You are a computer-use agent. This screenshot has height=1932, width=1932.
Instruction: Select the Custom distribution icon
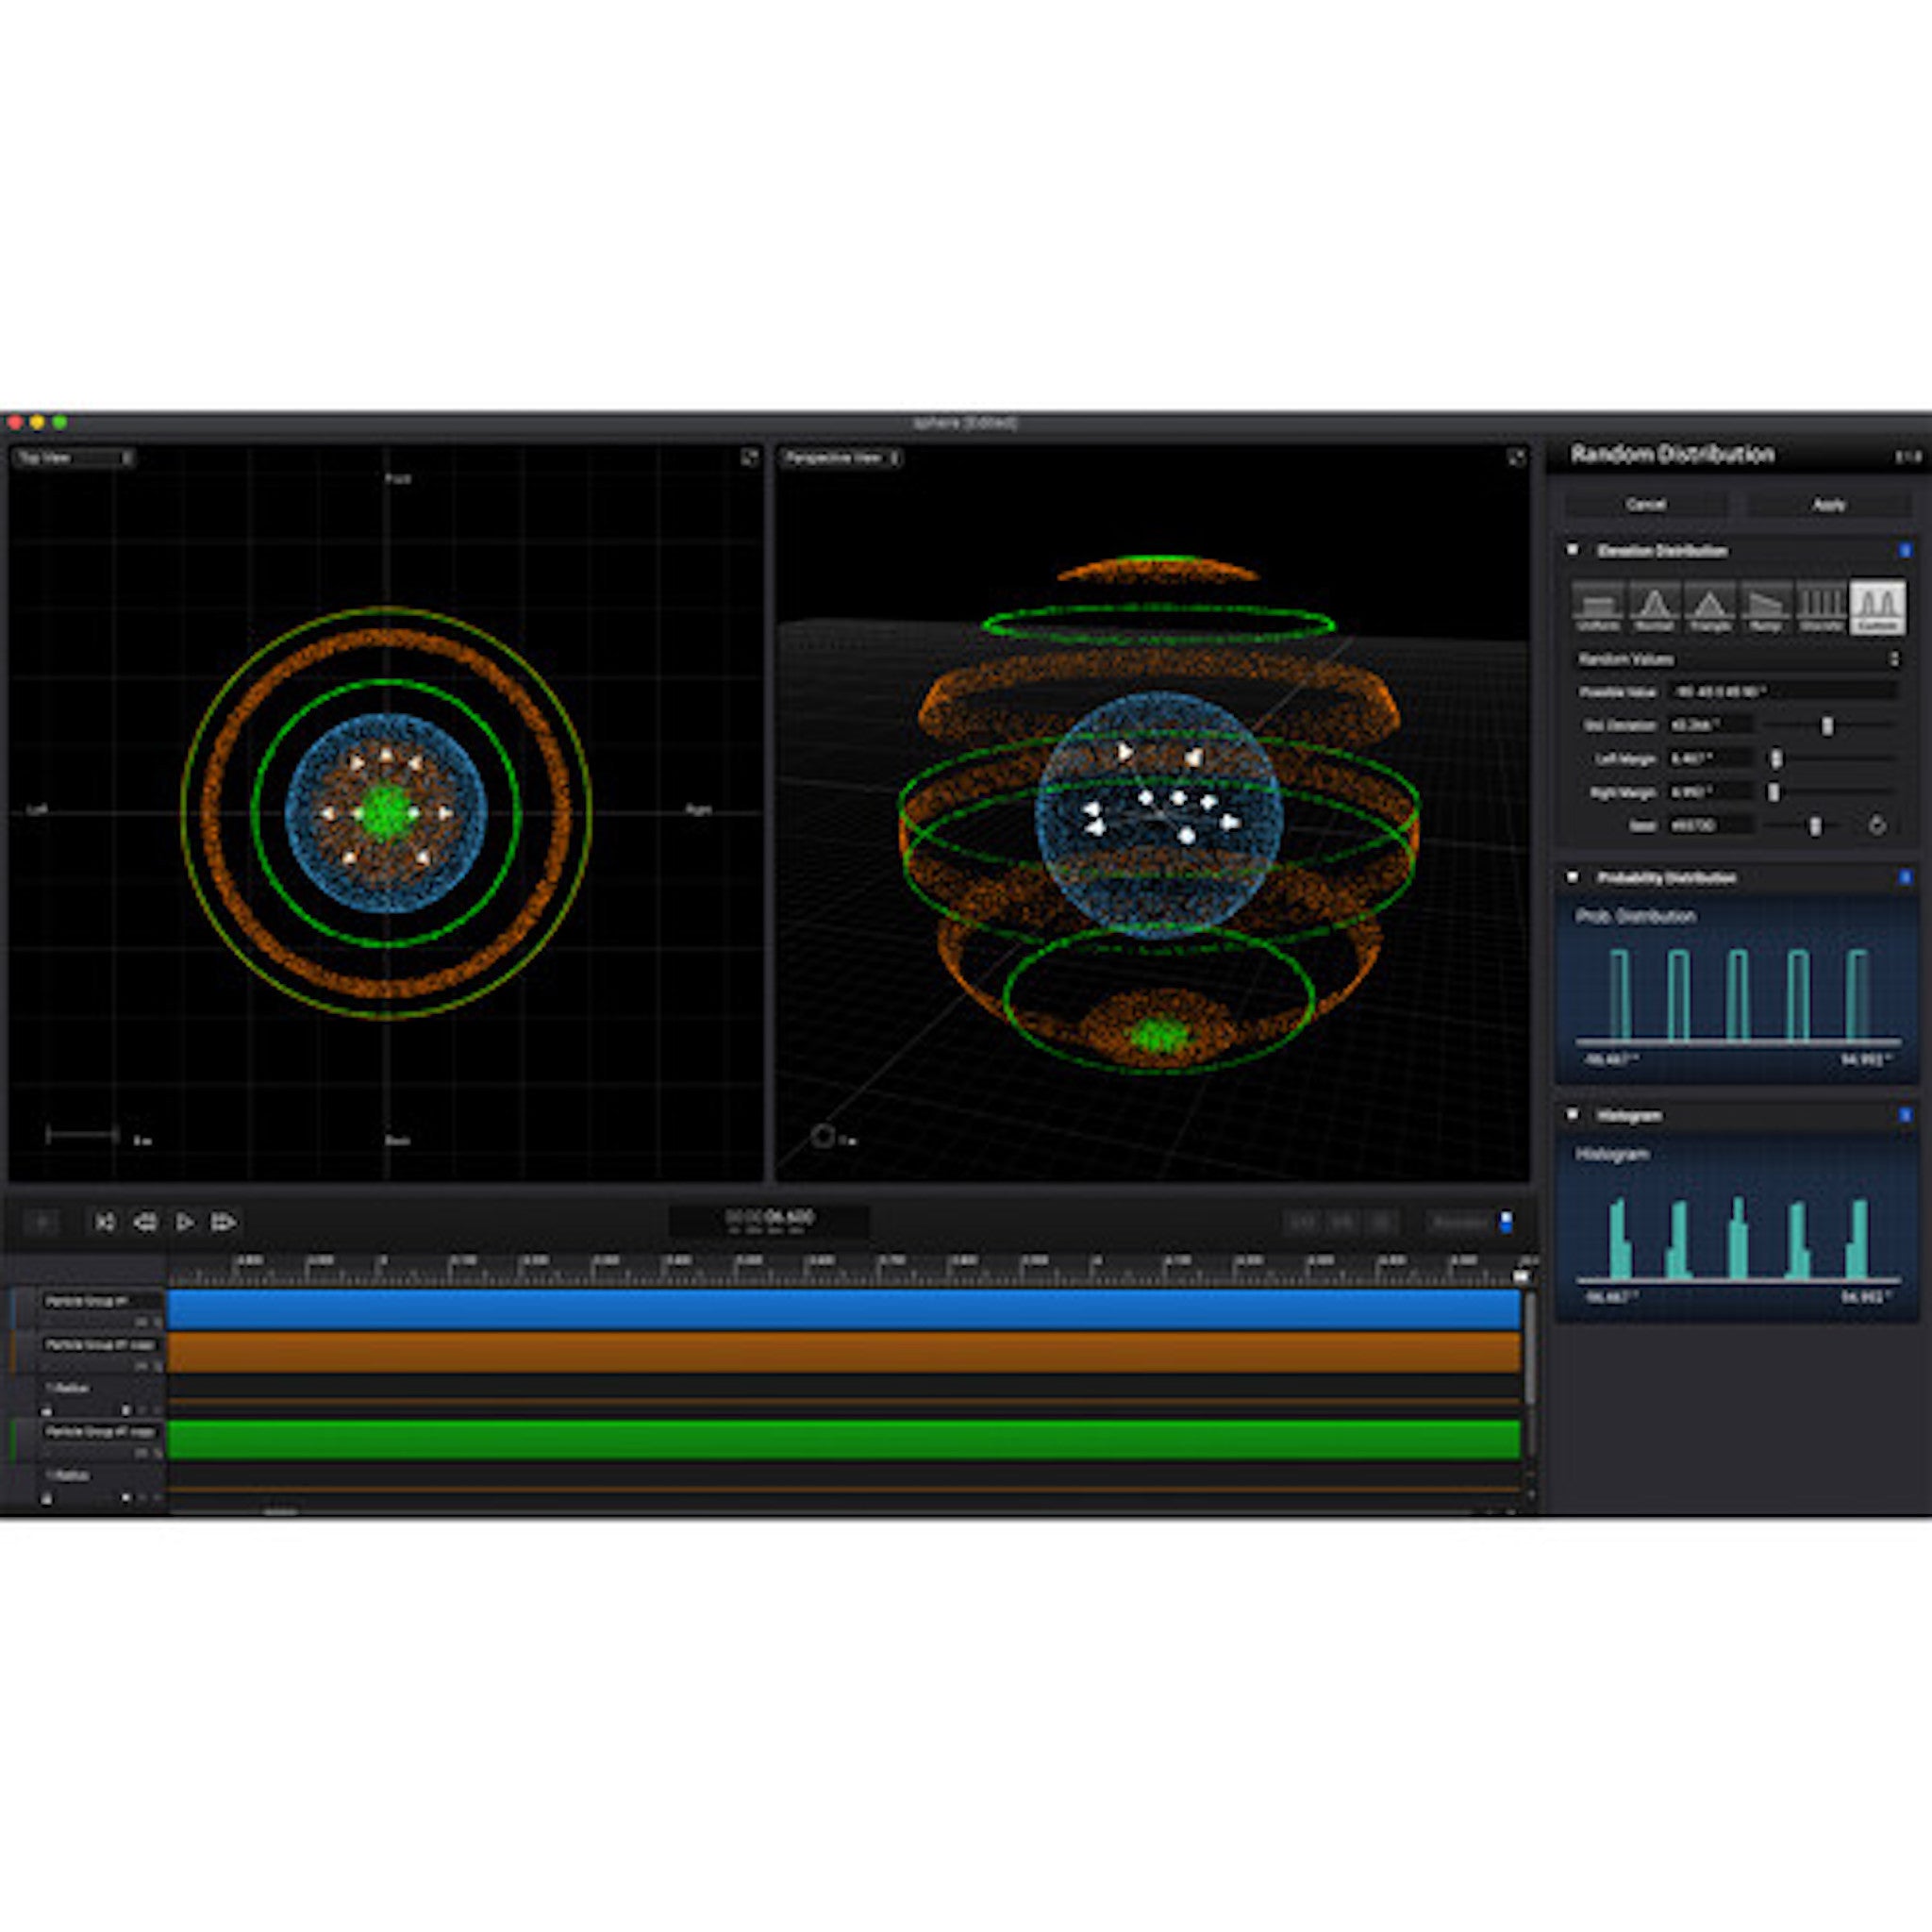point(1877,604)
